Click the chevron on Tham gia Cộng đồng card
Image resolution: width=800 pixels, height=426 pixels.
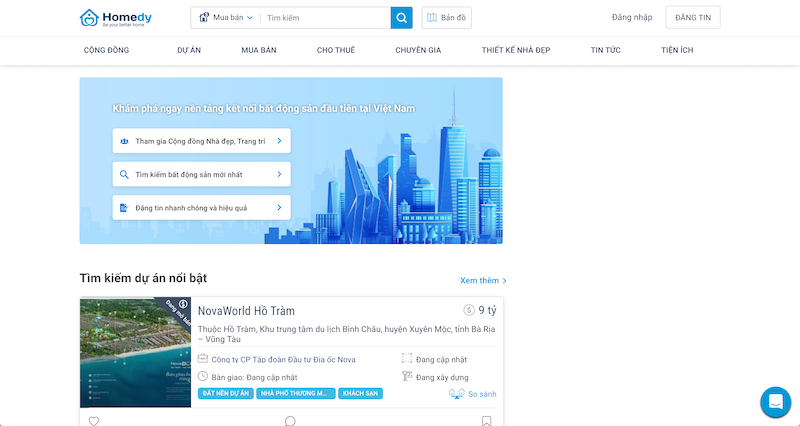279,141
